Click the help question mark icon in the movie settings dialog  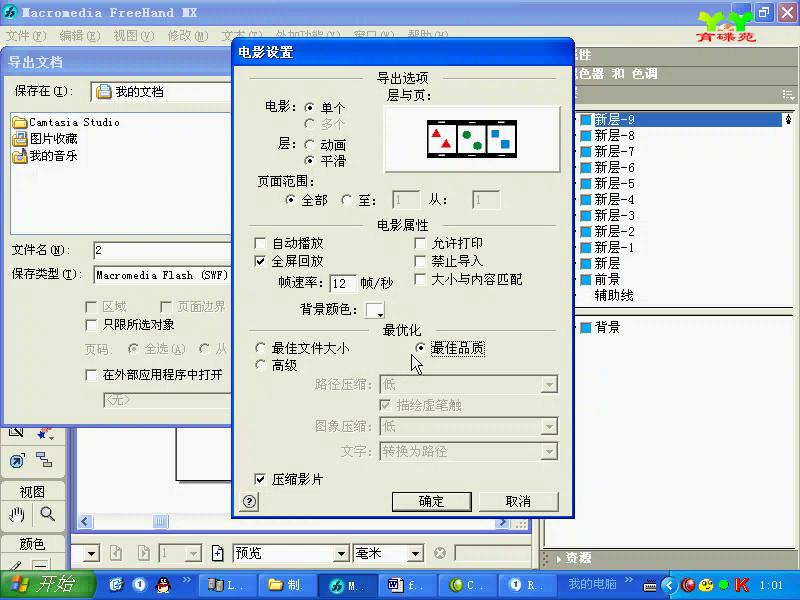249,502
